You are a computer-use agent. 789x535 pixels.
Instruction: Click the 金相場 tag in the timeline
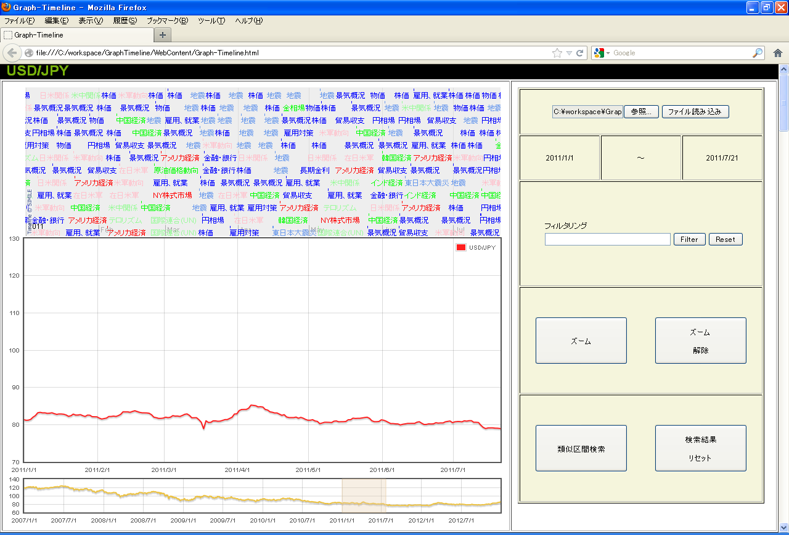click(294, 108)
